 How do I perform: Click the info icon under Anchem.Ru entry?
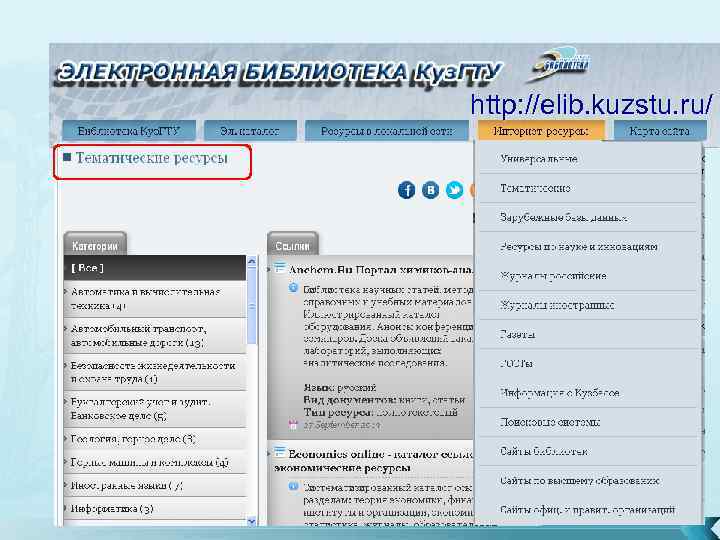point(293,288)
